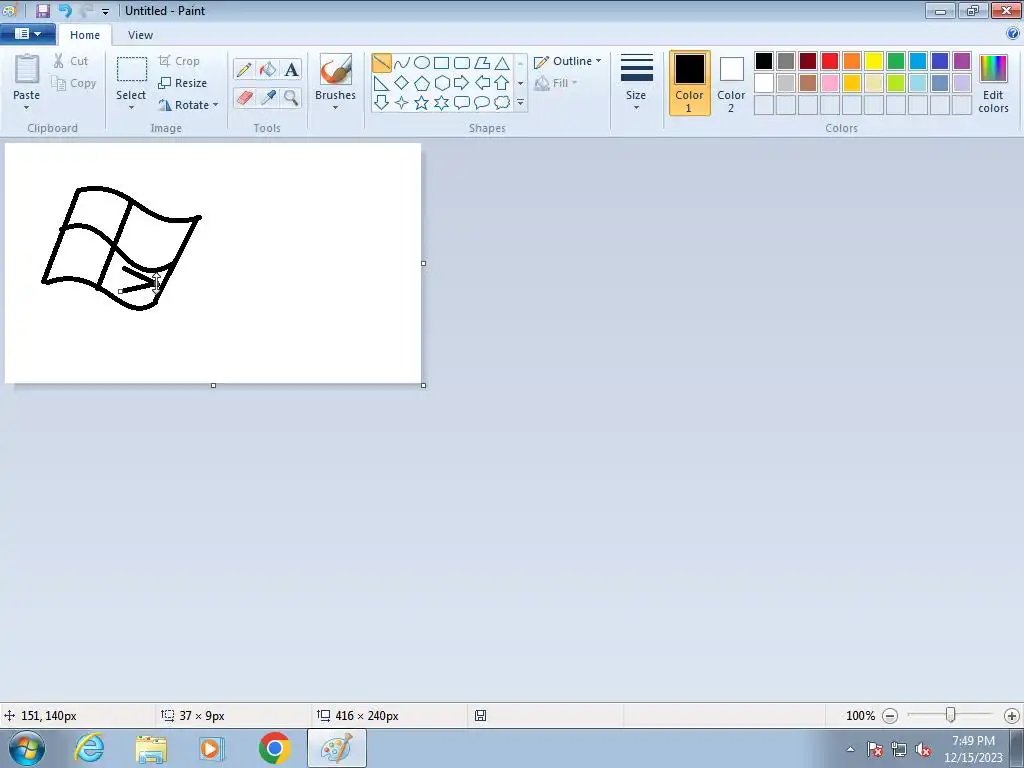Open the Paint Help icon
Viewport: 1024px width, 768px height.
click(1013, 34)
